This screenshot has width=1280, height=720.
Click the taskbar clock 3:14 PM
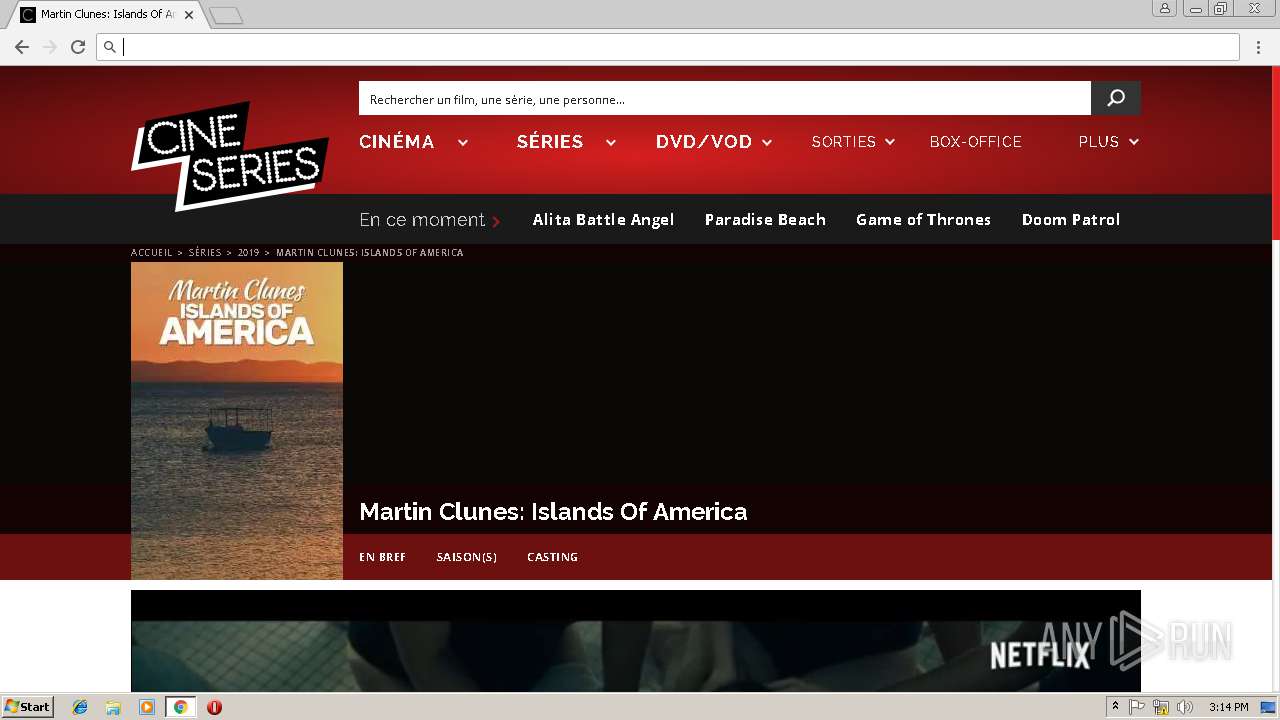(1229, 707)
